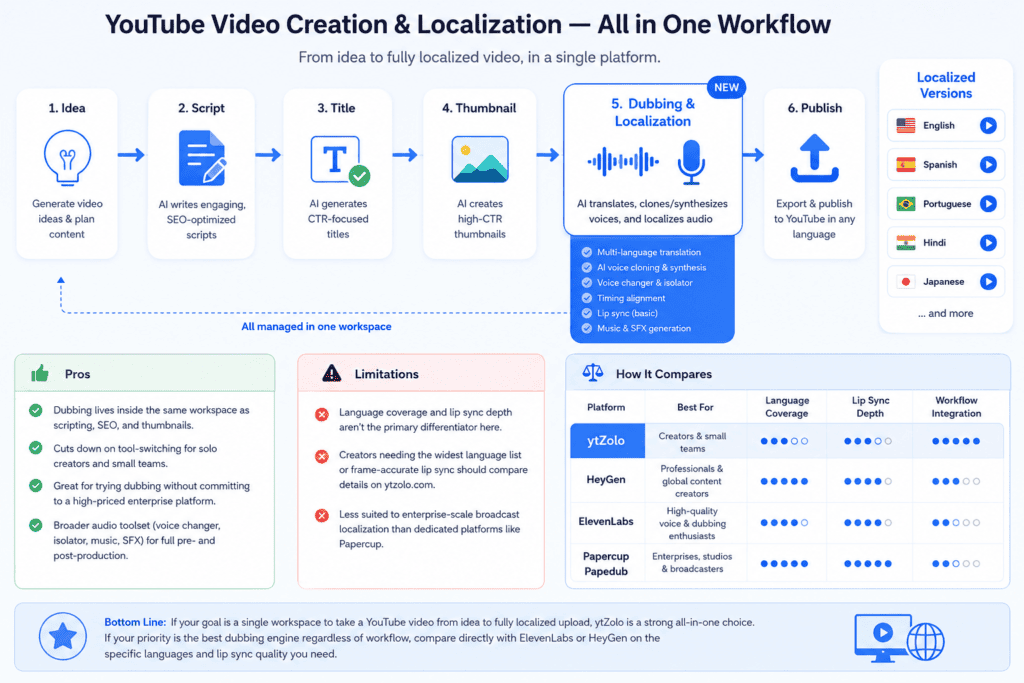Click the Platform column header
The height and width of the screenshot is (683, 1024).
click(x=606, y=407)
